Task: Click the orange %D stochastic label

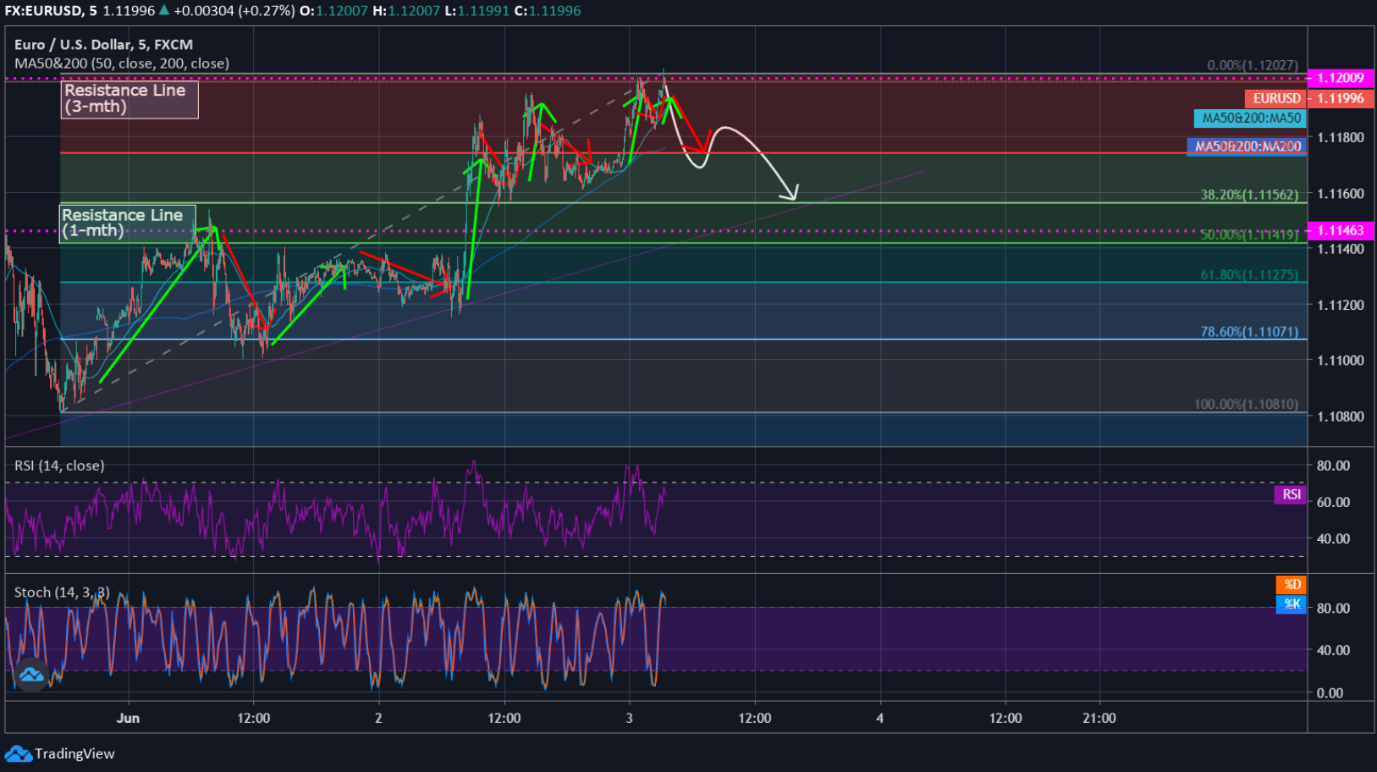Action: point(1290,584)
